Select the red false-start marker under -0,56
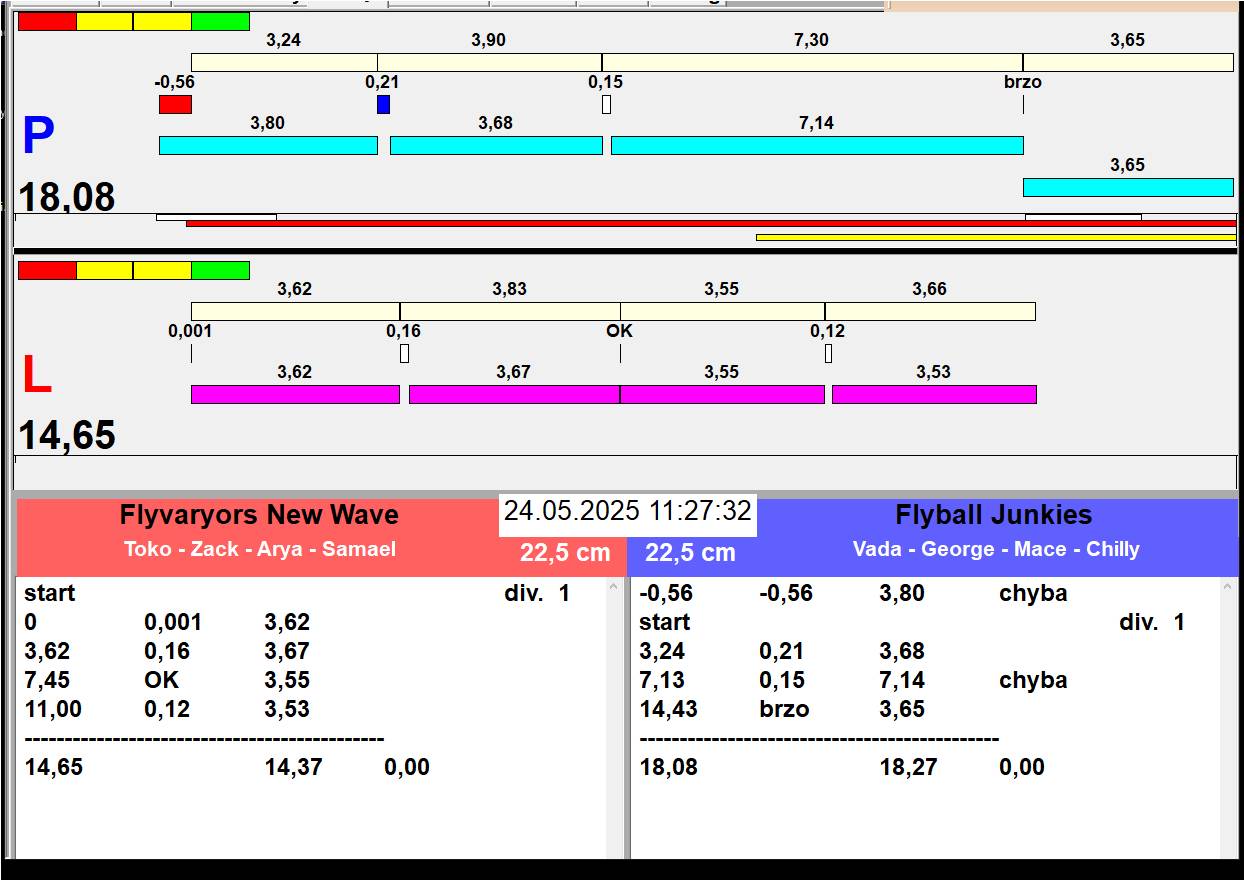 coord(175,104)
